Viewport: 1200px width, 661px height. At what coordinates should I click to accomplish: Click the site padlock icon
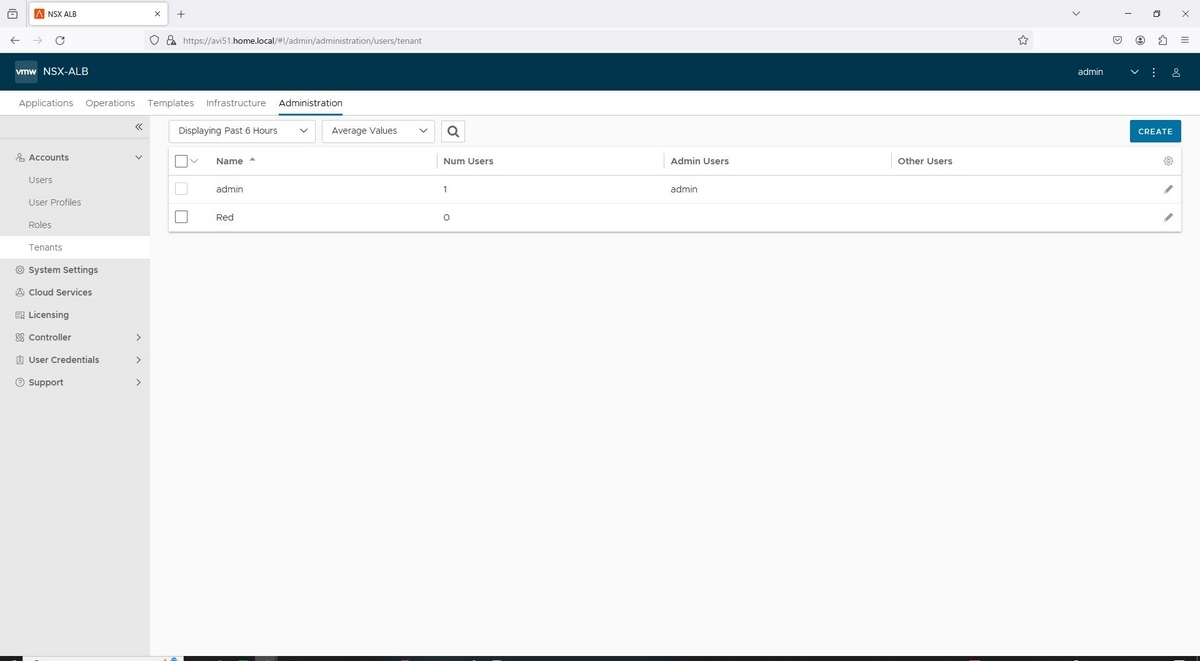[171, 40]
